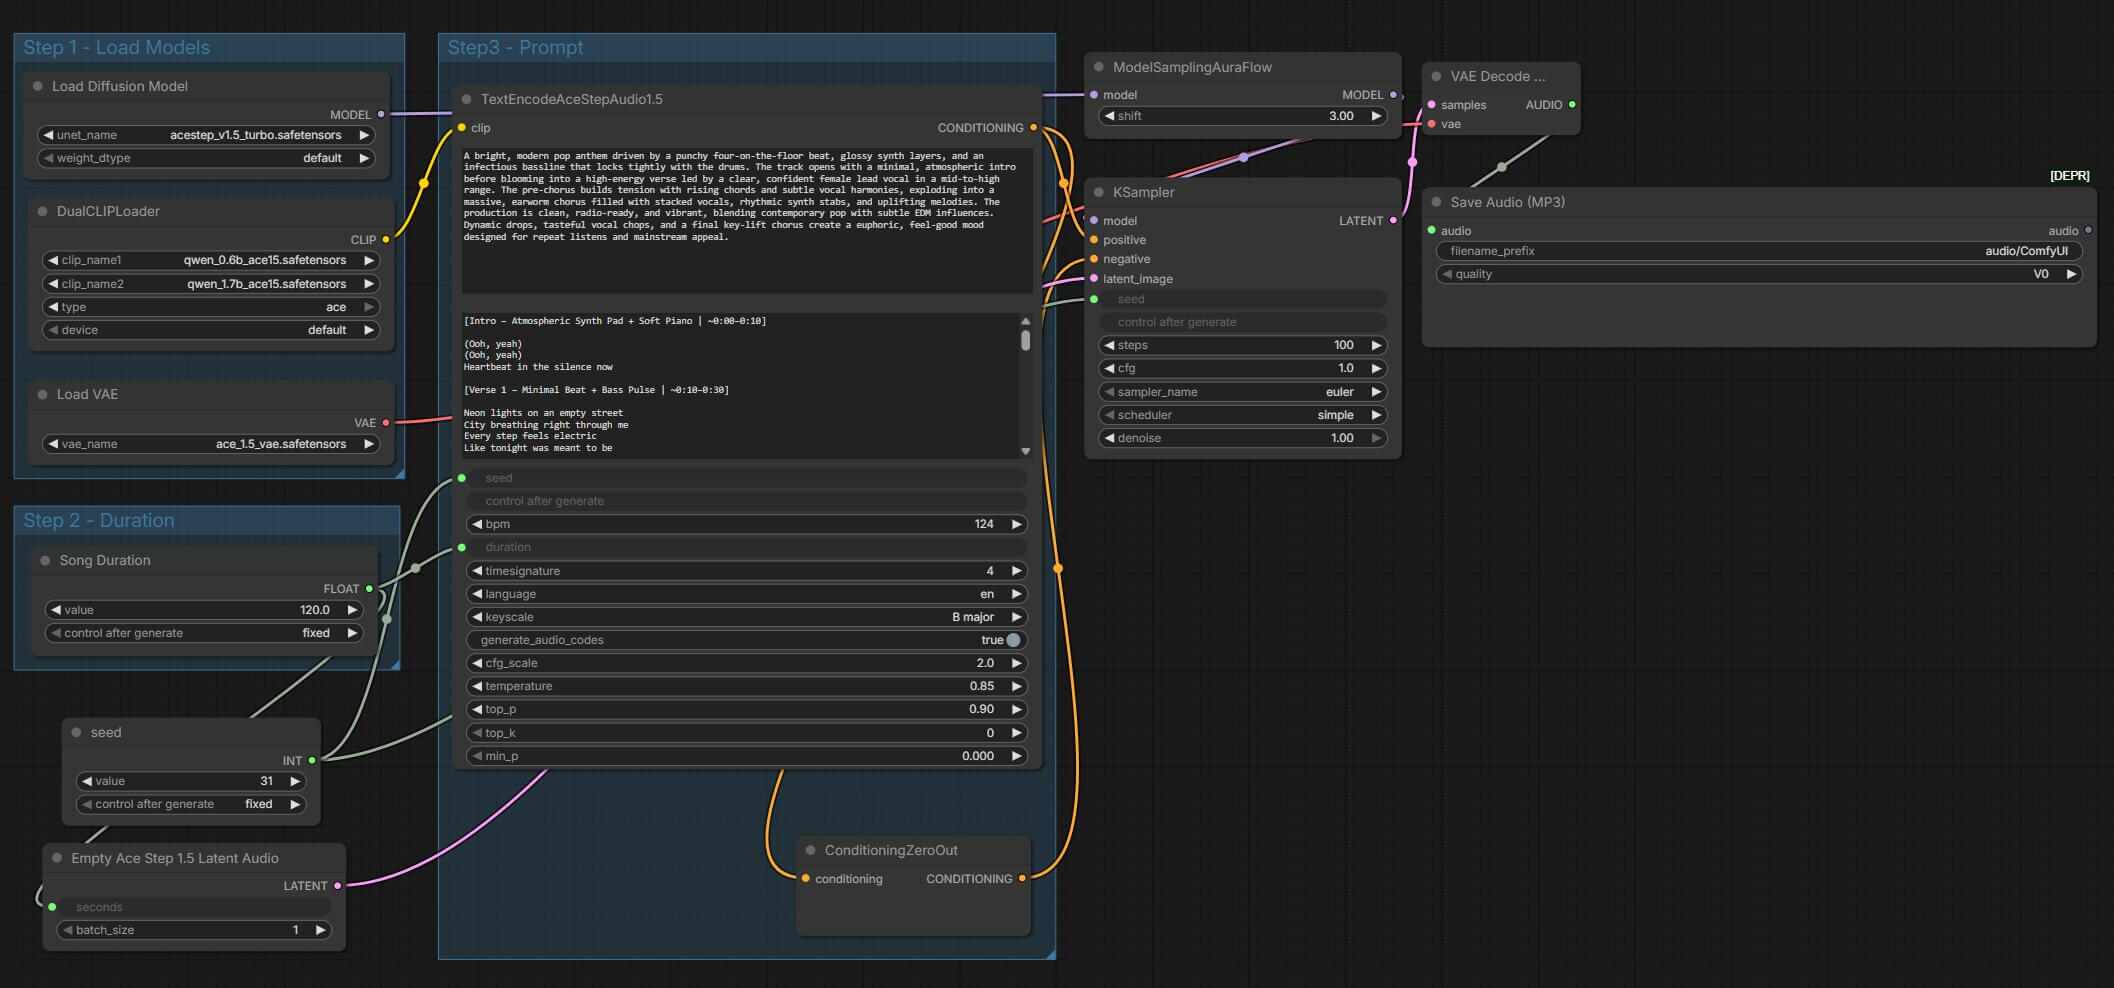Increase bpm with the right arrow

coord(1016,524)
